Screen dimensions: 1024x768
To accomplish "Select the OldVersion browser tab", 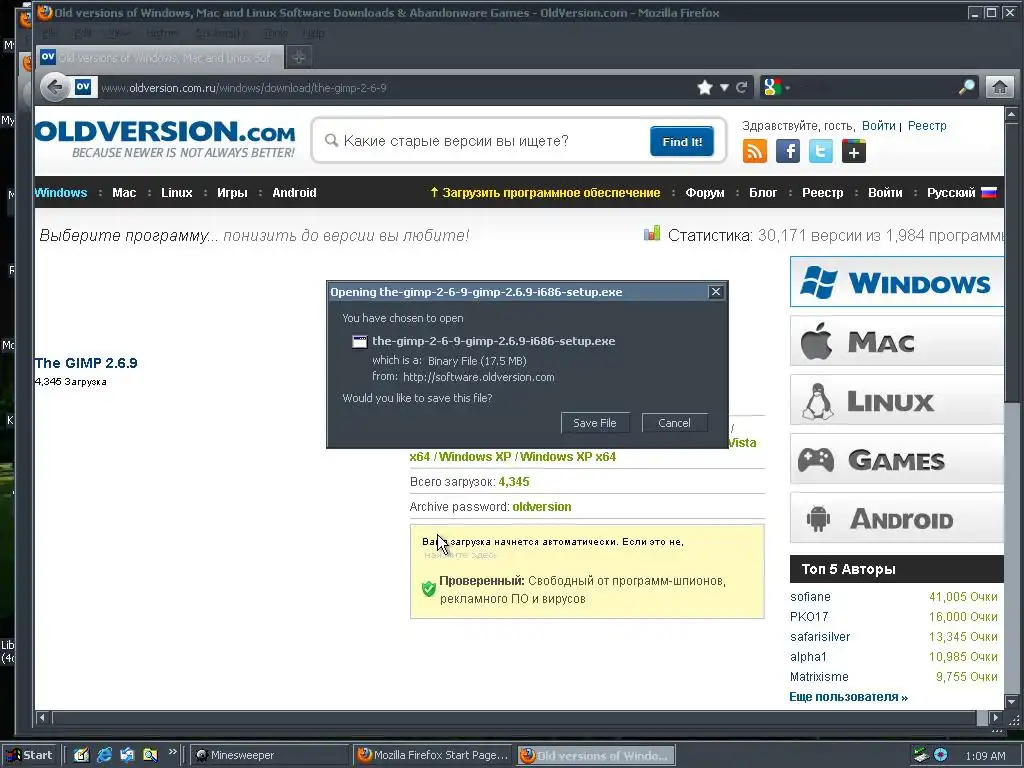I will (x=161, y=57).
